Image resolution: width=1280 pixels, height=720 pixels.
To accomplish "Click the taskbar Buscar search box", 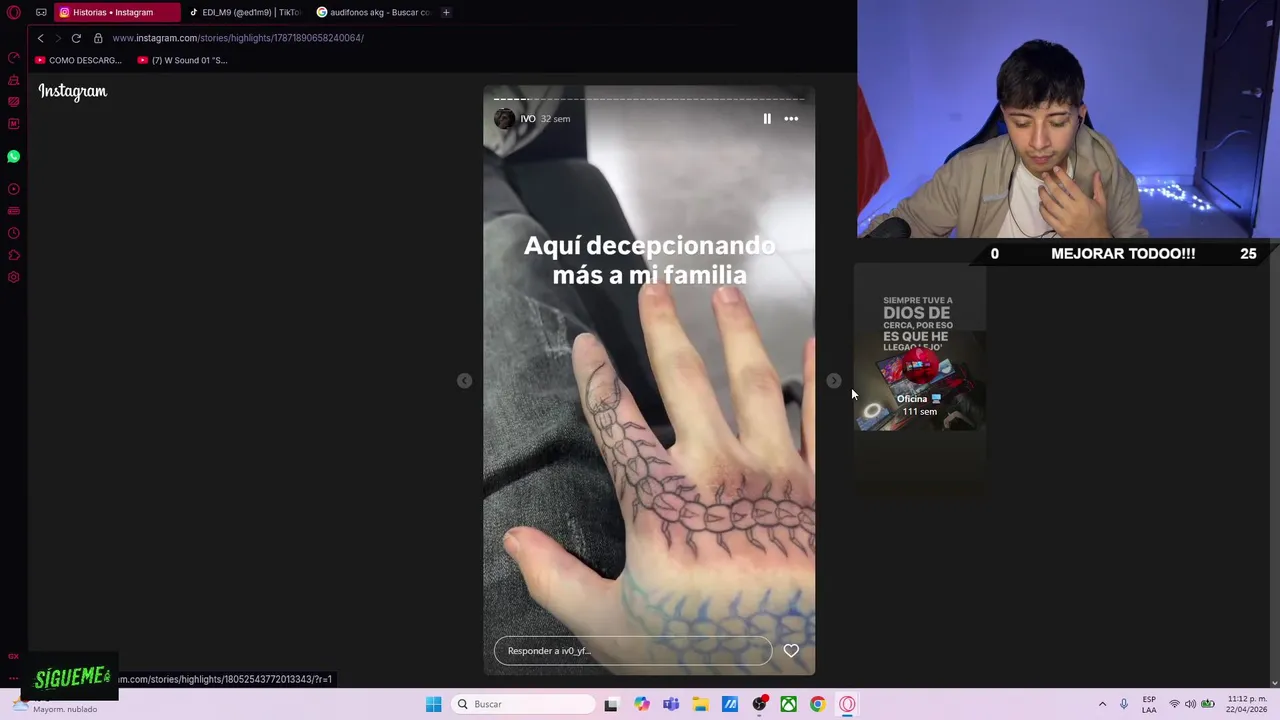I will click(524, 704).
